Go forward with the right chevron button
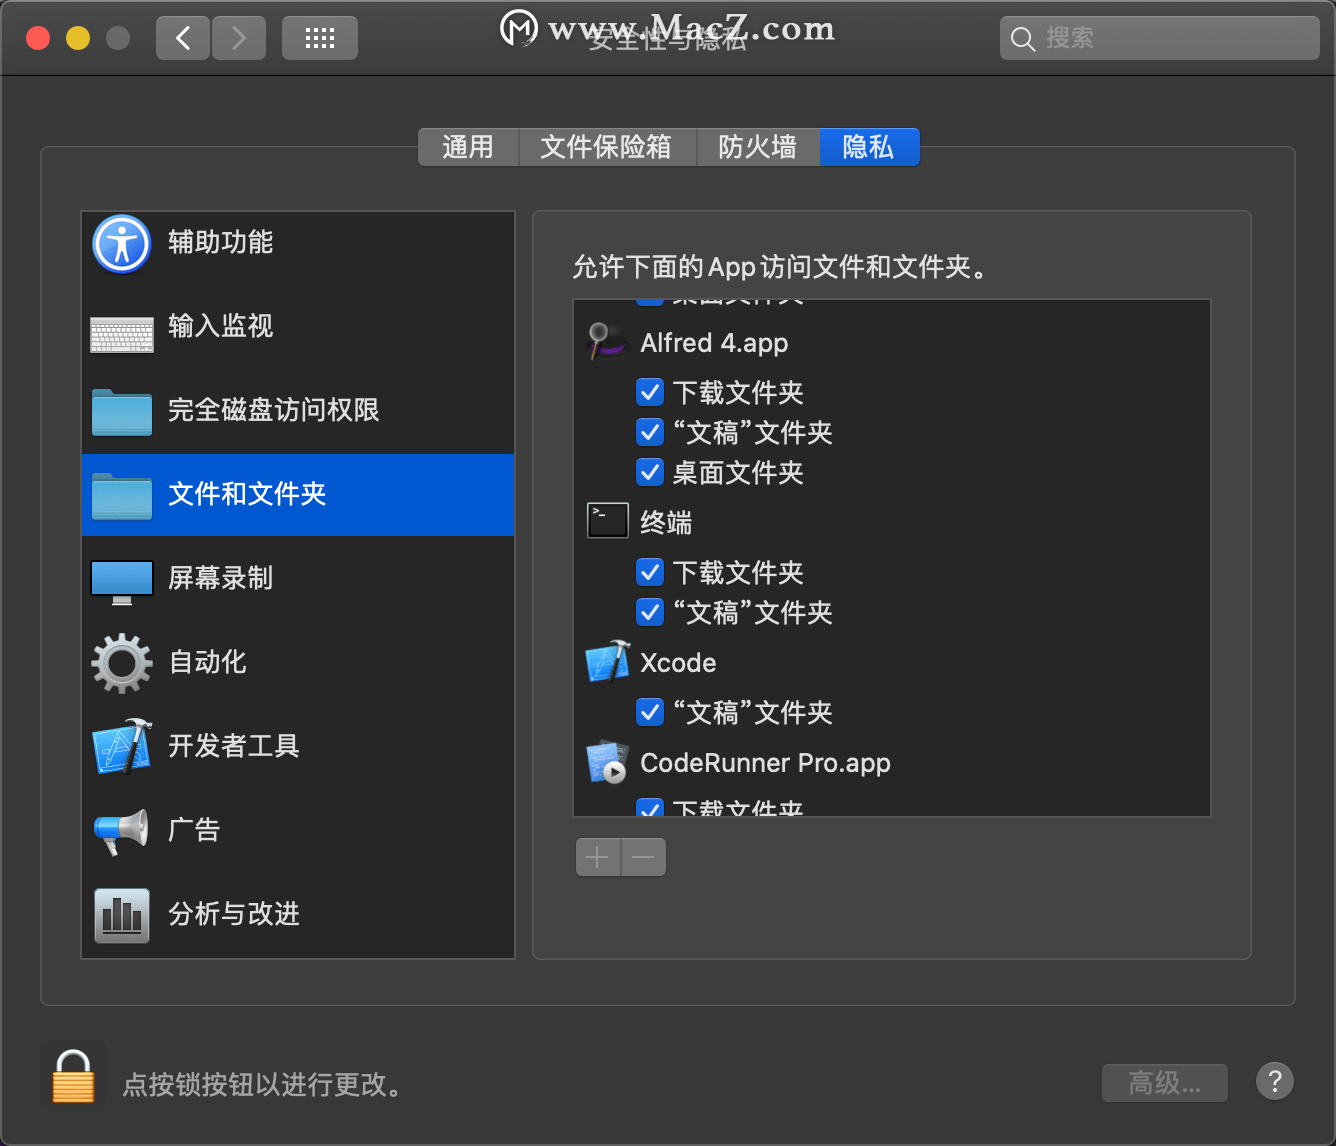 coord(239,38)
